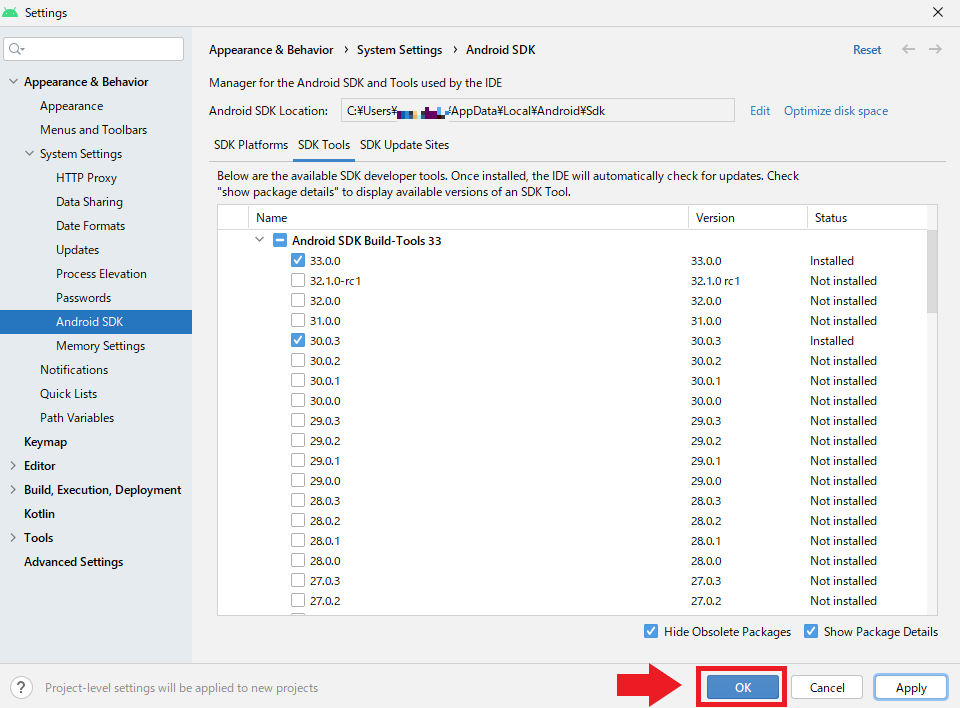960x708 pixels.
Task: Open Keymap settings page
Action: [46, 442]
